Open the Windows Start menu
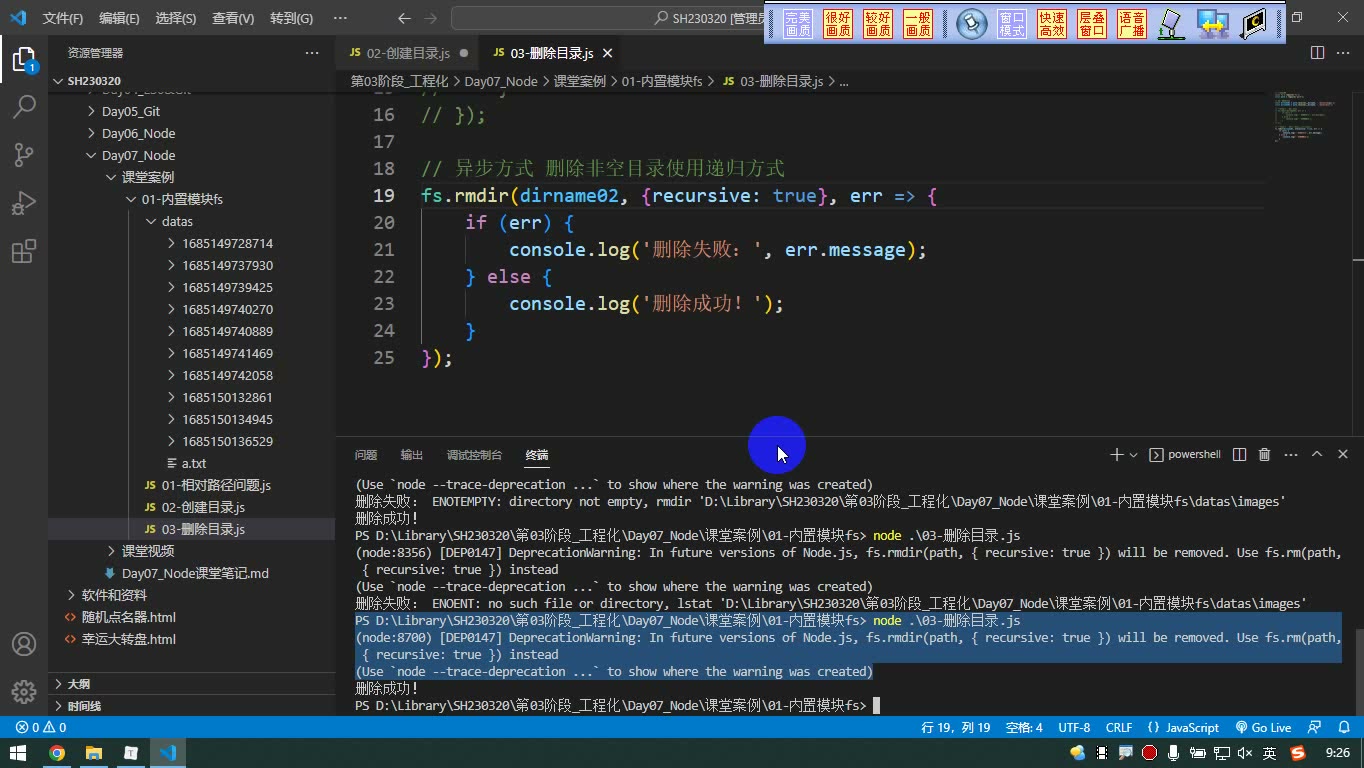 click(x=18, y=753)
